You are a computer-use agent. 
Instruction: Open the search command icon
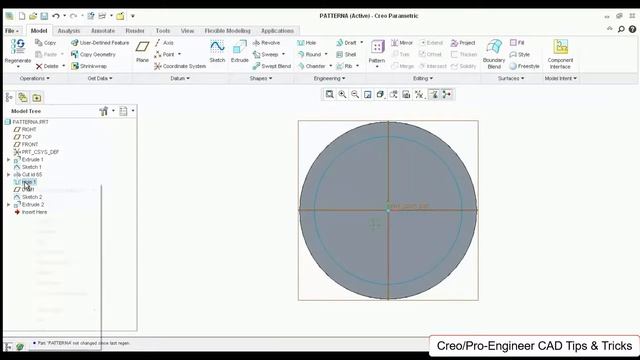click(x=621, y=29)
